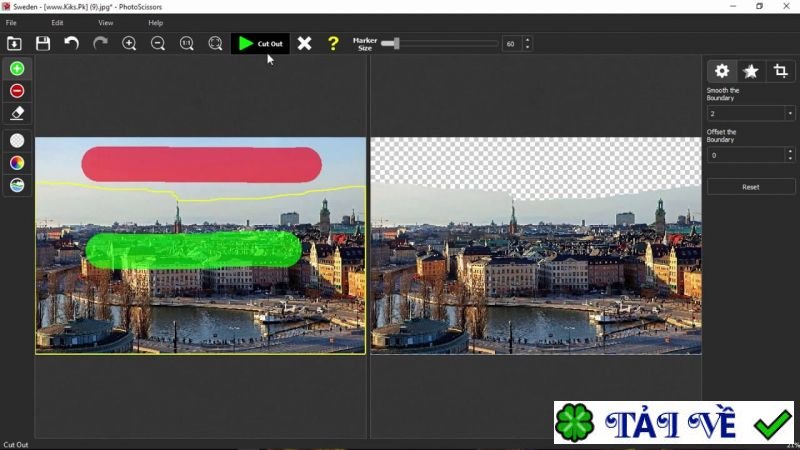Select the green foreground marker tool
Image resolution: width=800 pixels, height=450 pixels.
17,68
